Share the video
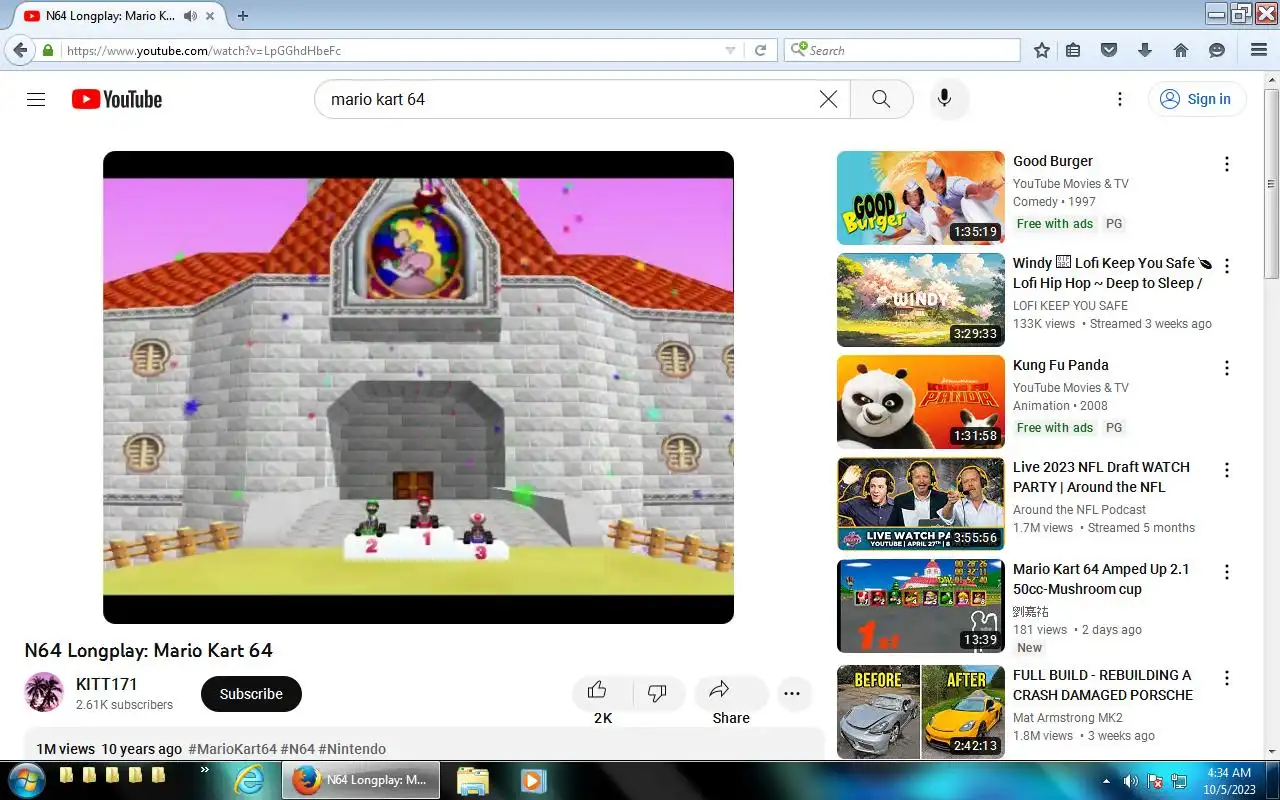Screen dimensions: 1280x800 [x=730, y=692]
